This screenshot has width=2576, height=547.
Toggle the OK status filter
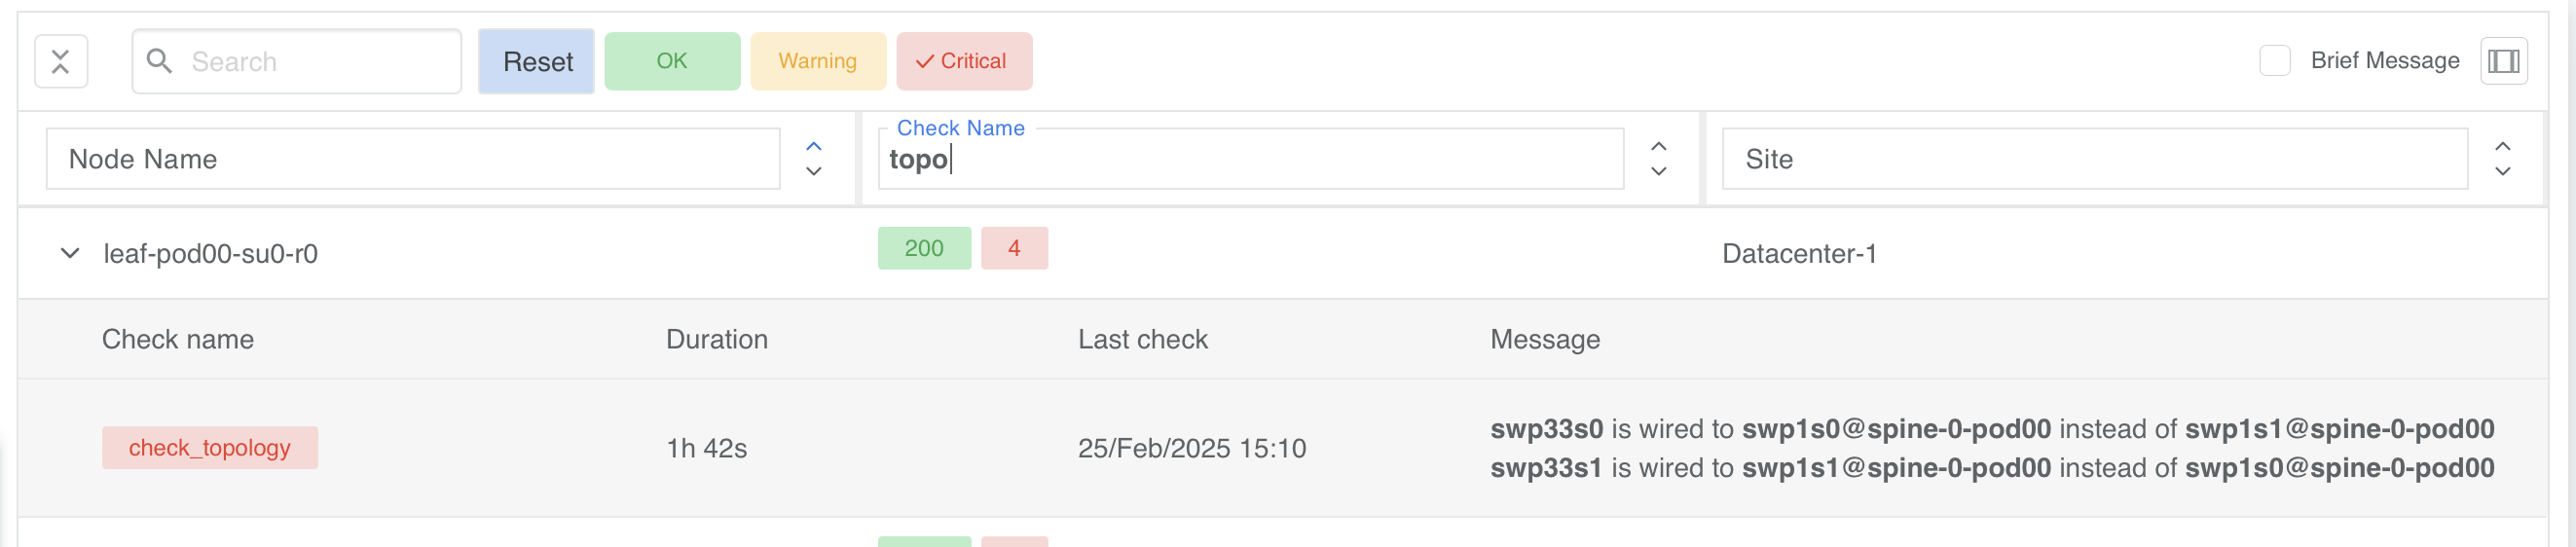pos(672,61)
